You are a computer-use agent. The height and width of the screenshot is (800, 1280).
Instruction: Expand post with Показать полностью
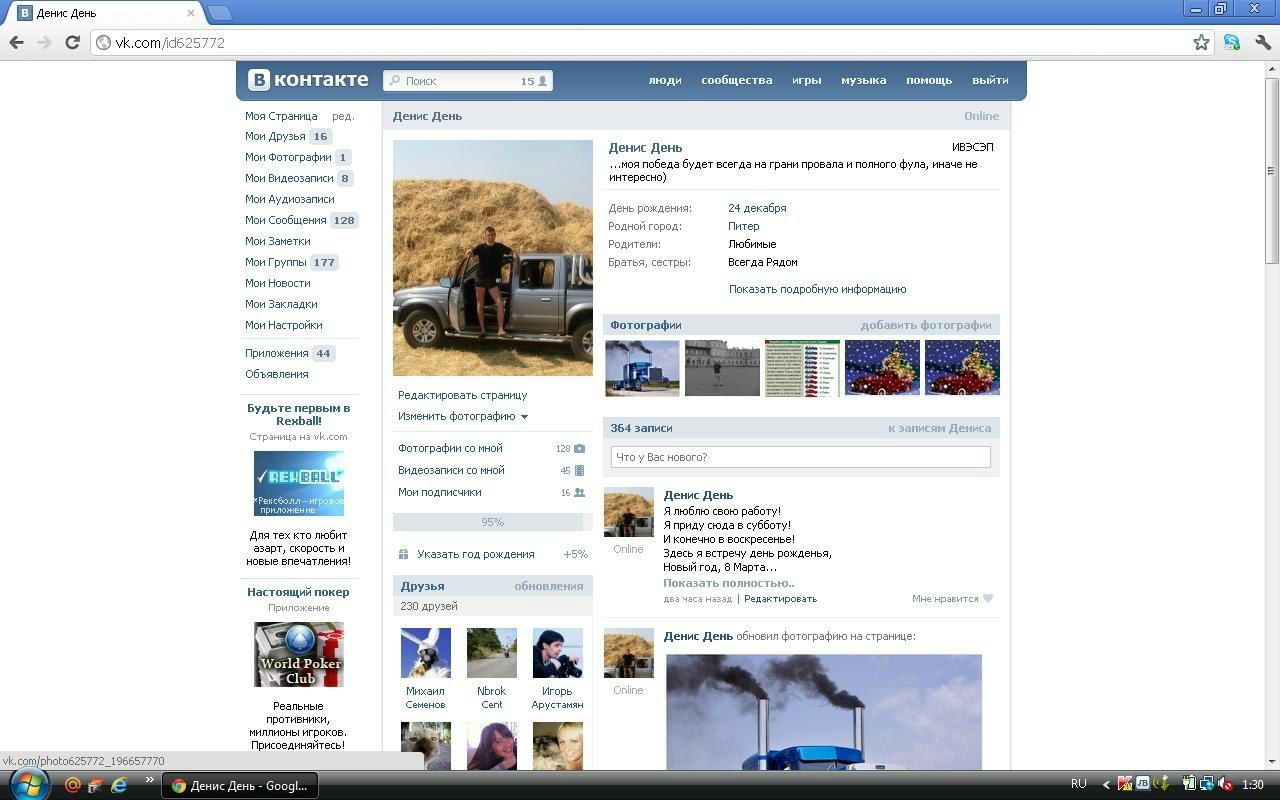coord(728,583)
